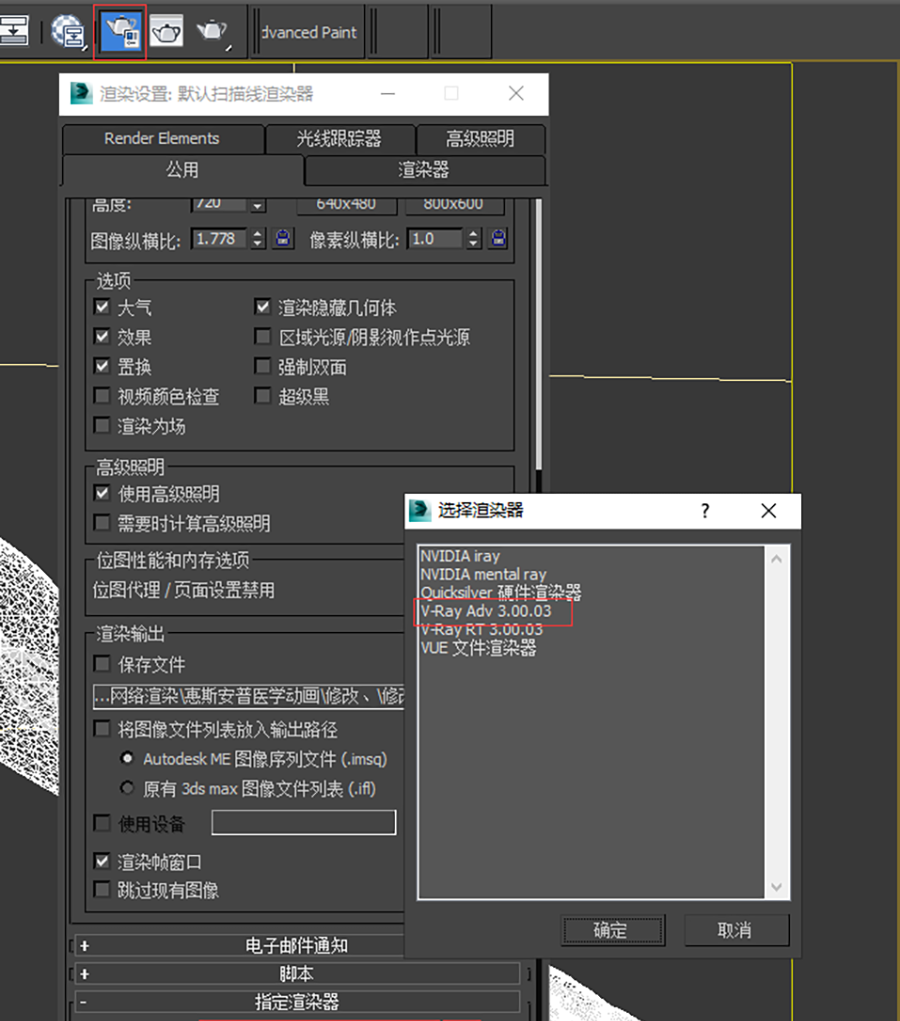Toggle the lock icon beside 图像纵横比
Screen dimensions: 900x1021
(283, 238)
